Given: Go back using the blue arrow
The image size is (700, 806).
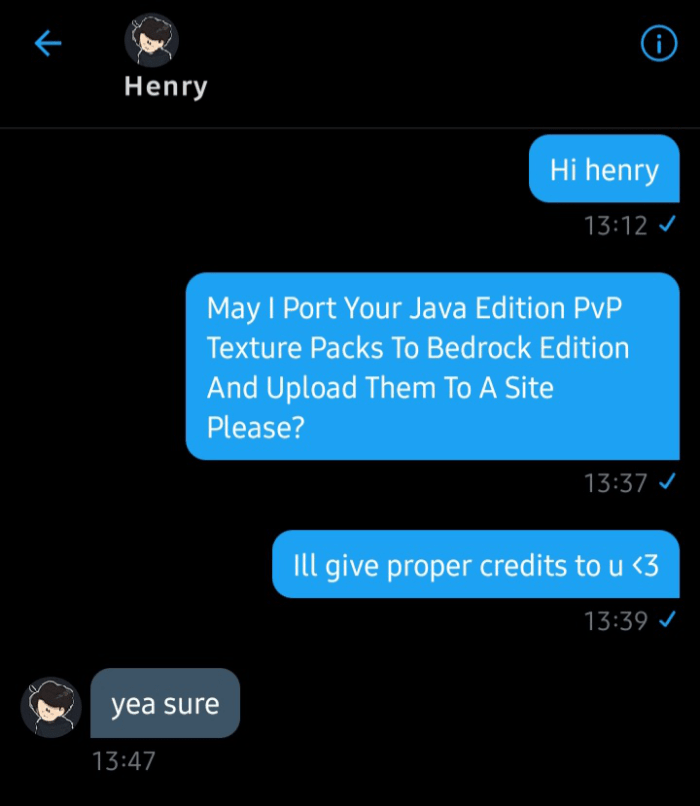Looking at the screenshot, I should (x=48, y=43).
